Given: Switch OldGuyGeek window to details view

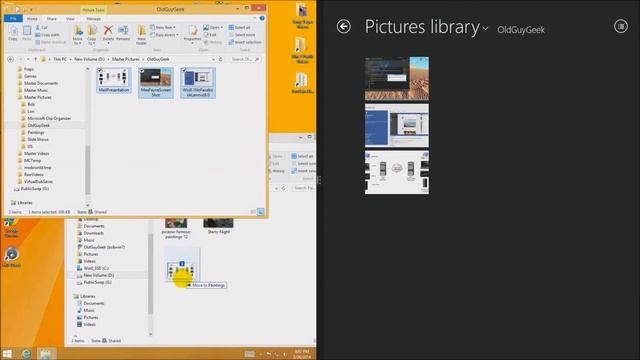Looking at the screenshot, I should pyautogui.click(x=253, y=211).
